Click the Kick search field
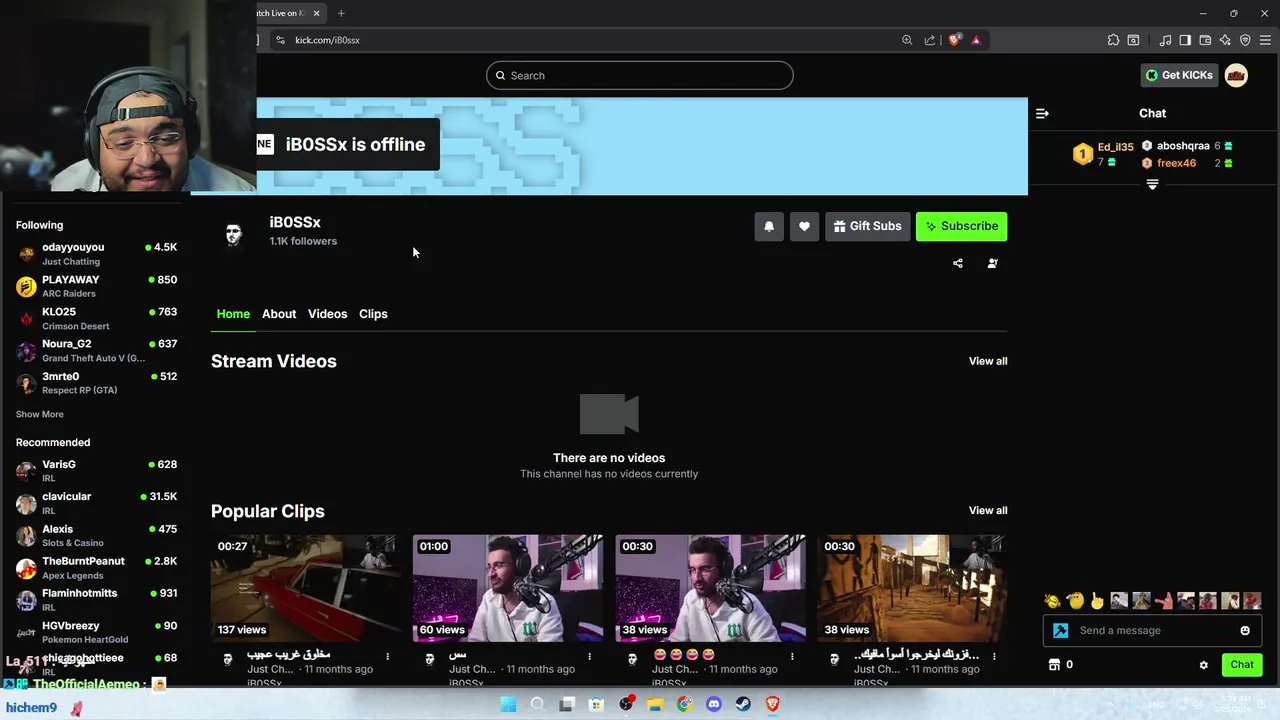 pyautogui.click(x=640, y=75)
